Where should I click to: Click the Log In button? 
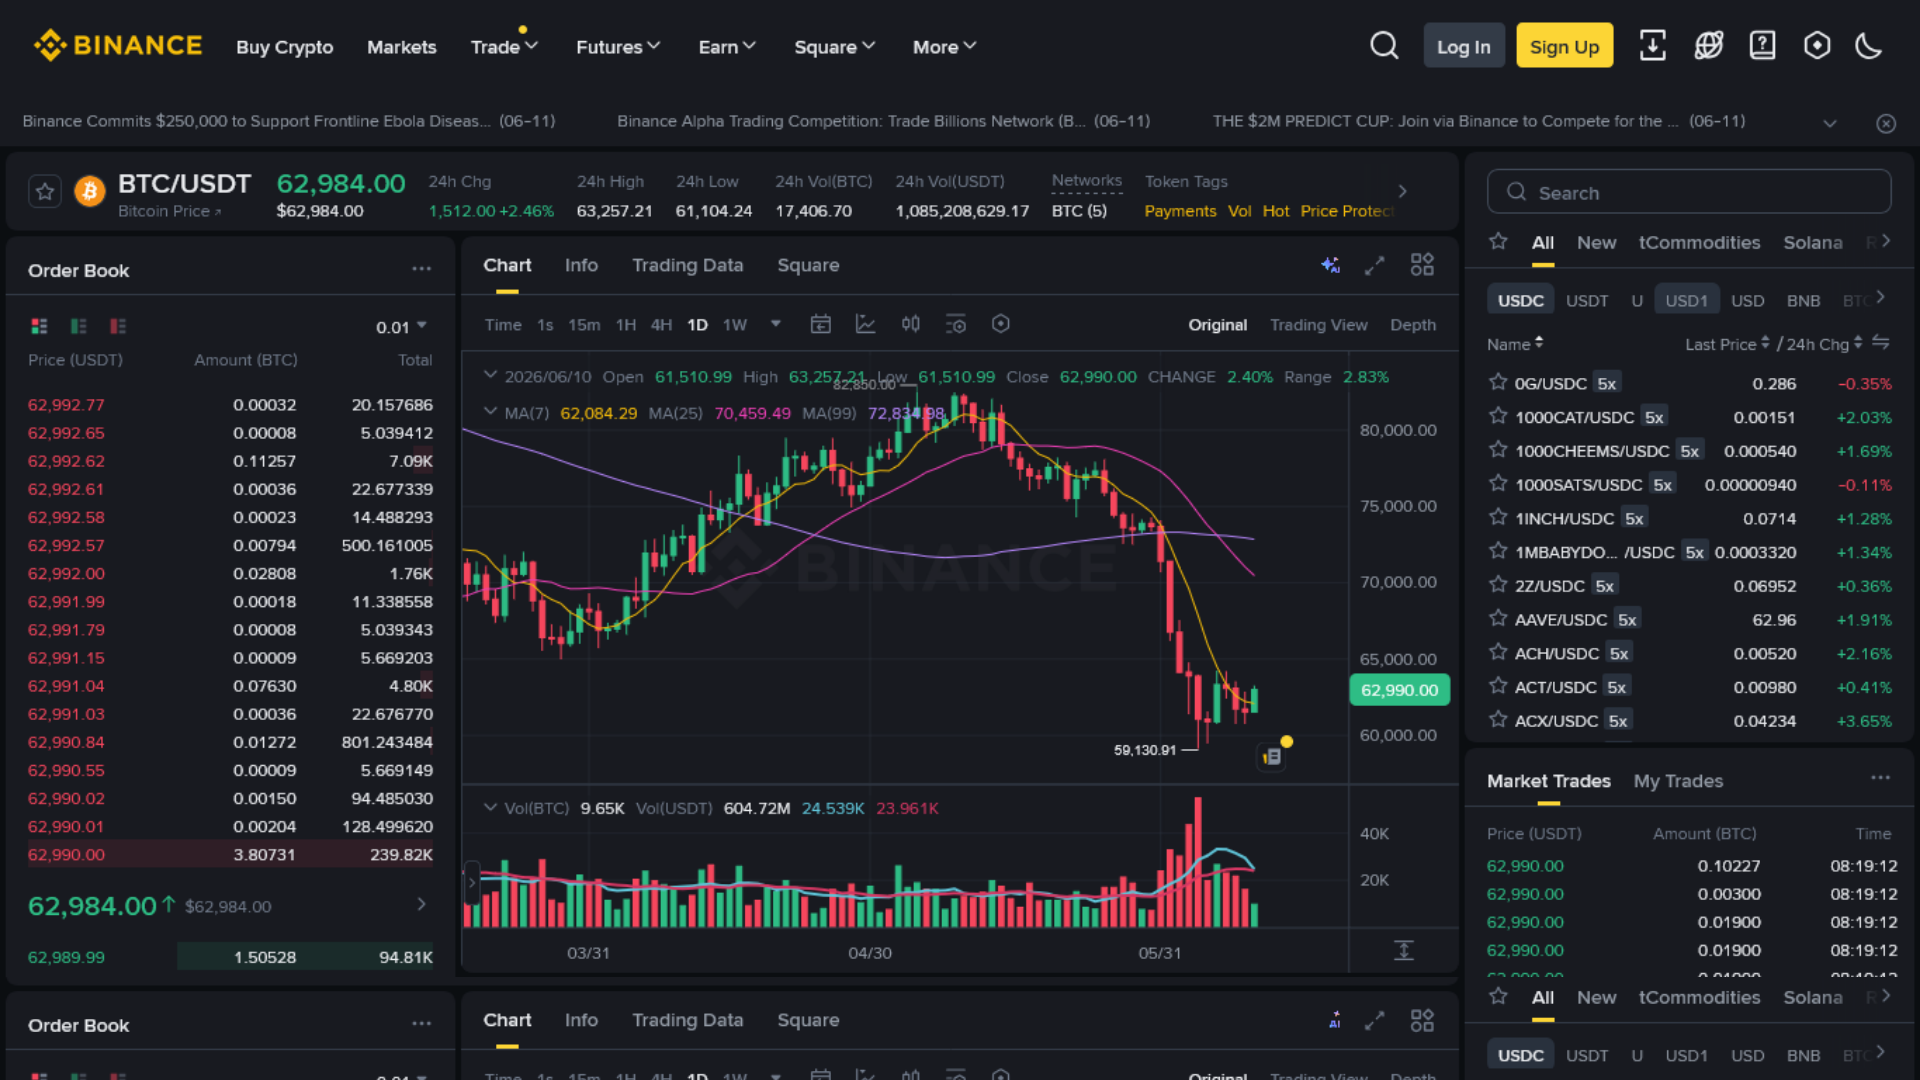pyautogui.click(x=1463, y=46)
